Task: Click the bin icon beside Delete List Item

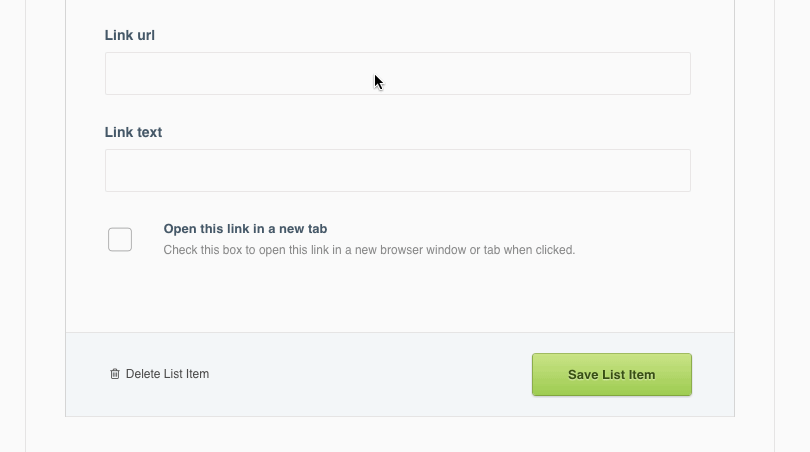Action: [x=115, y=374]
